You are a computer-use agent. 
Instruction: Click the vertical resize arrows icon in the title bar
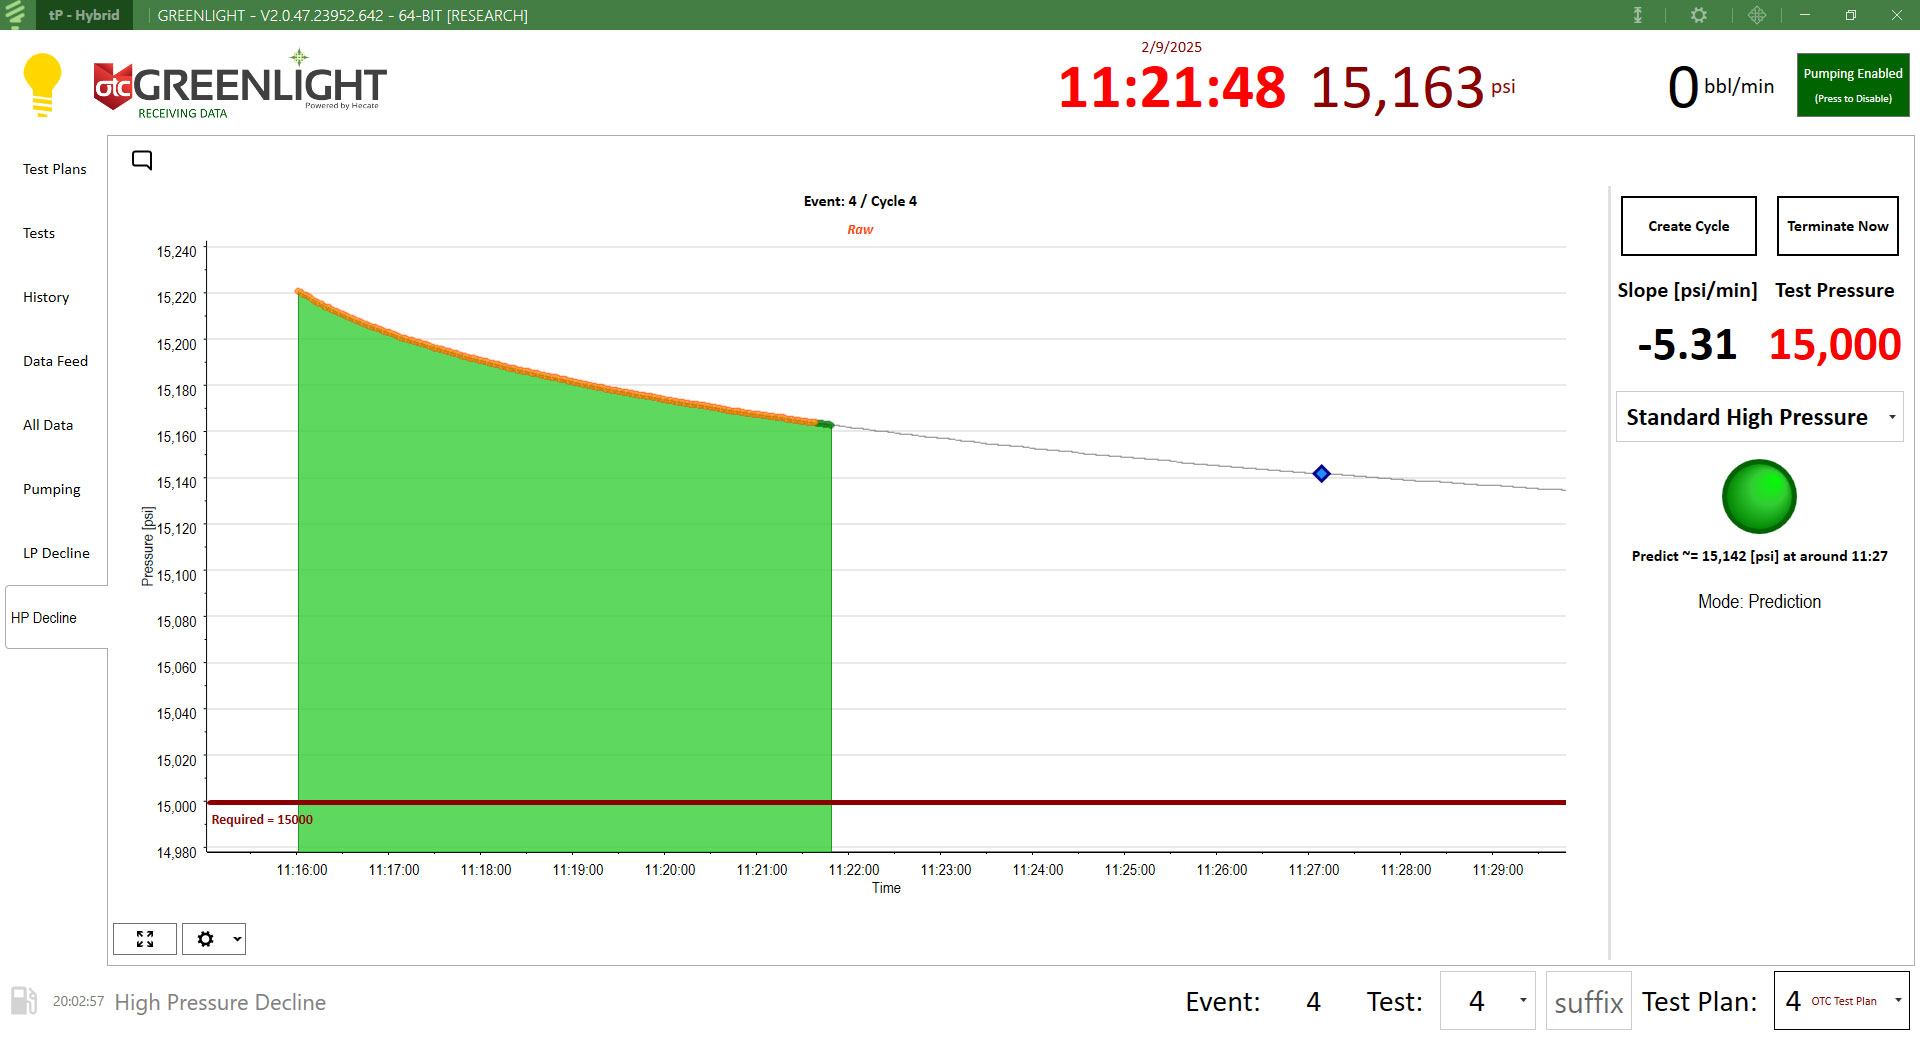click(1638, 15)
